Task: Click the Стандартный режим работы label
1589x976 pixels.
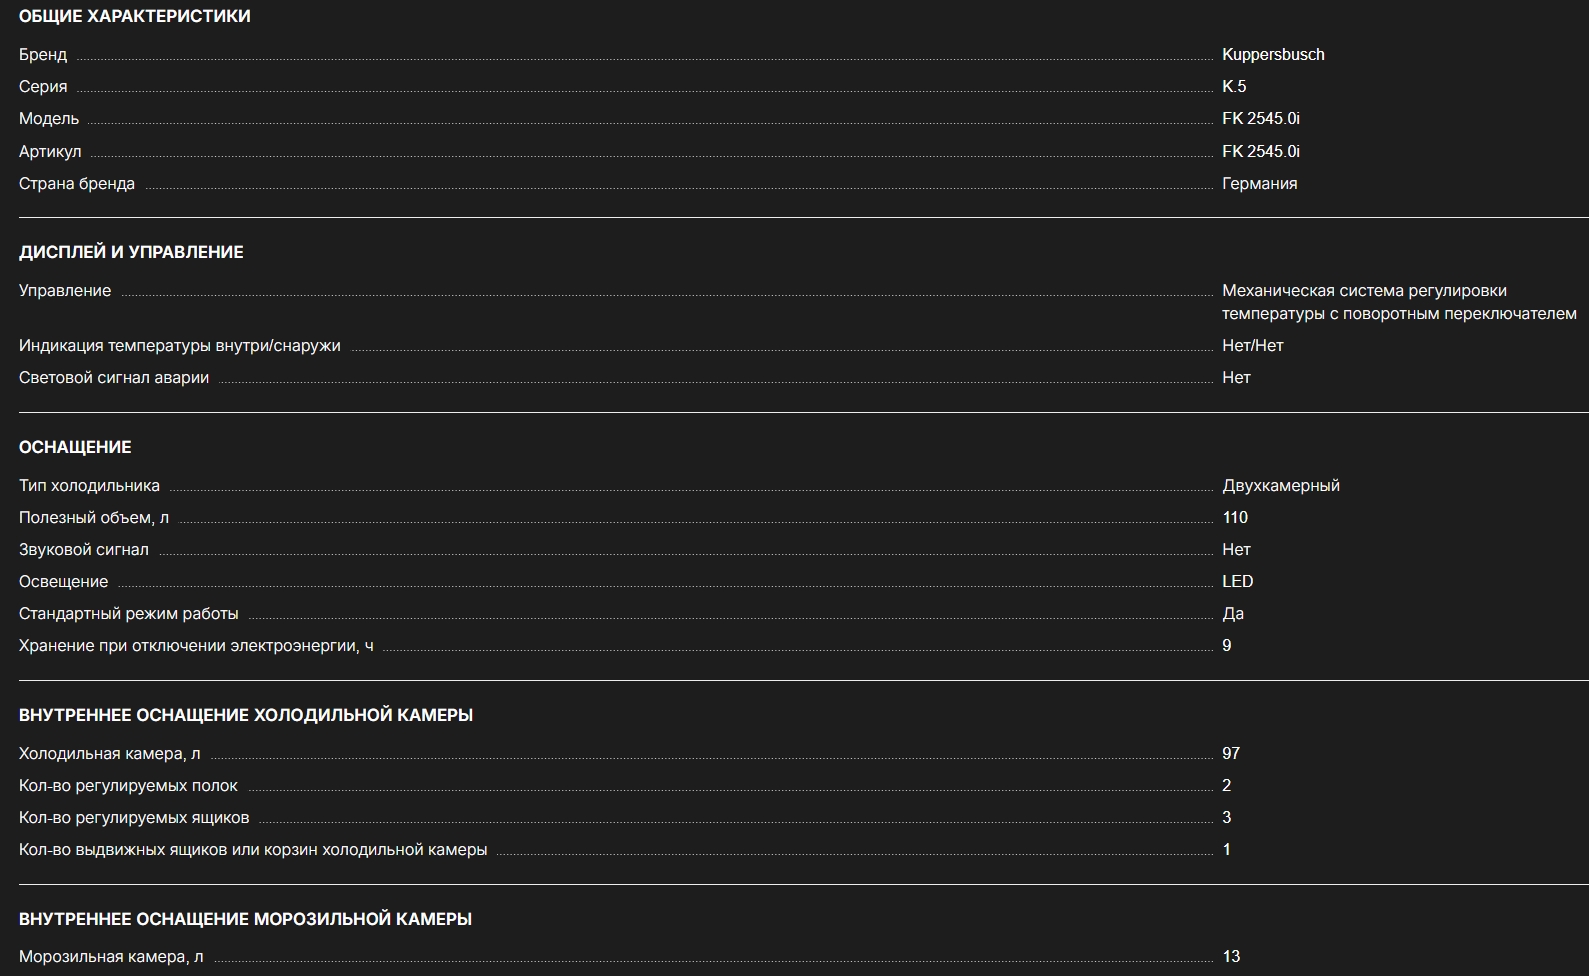Action: (x=128, y=614)
